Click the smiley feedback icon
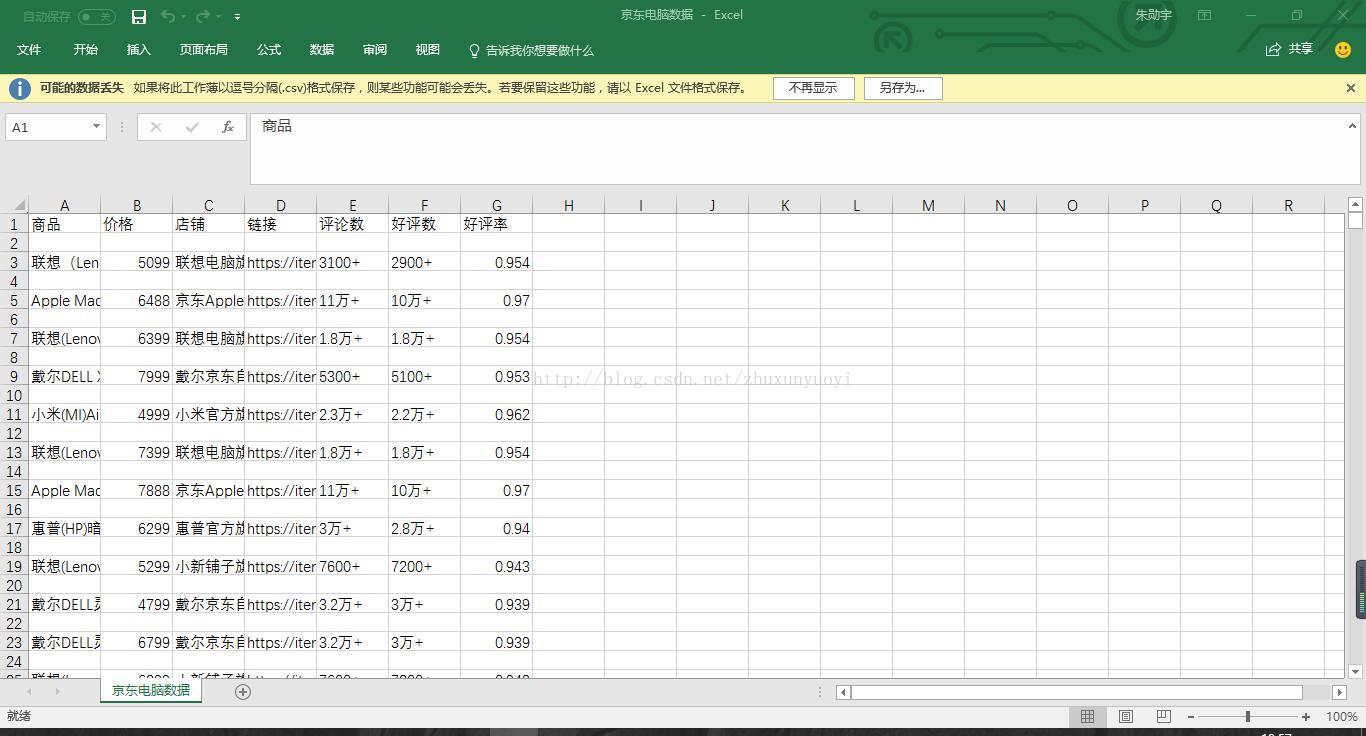Viewport: 1366px width, 736px height. coord(1343,50)
